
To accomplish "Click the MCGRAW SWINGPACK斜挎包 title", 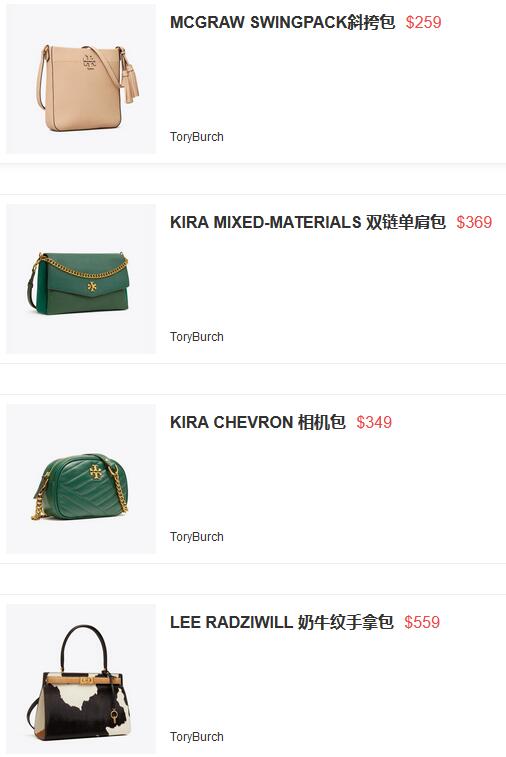I will pyautogui.click(x=282, y=22).
